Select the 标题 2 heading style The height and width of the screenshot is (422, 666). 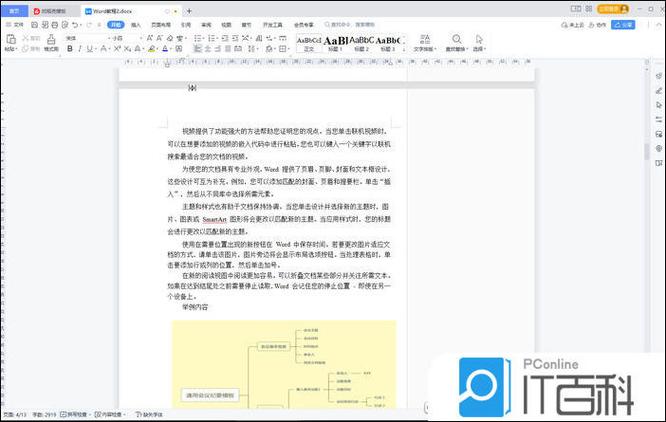pos(361,44)
